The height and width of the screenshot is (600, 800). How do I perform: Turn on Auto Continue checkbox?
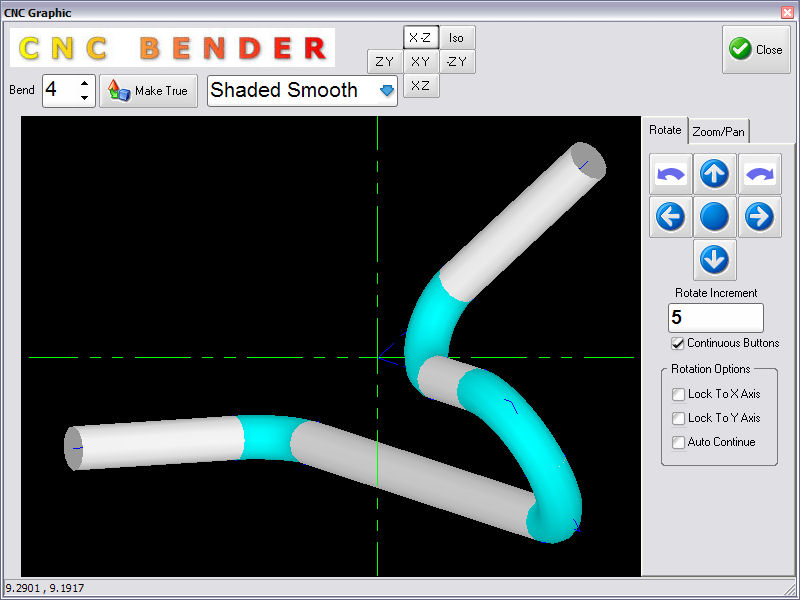[679, 442]
